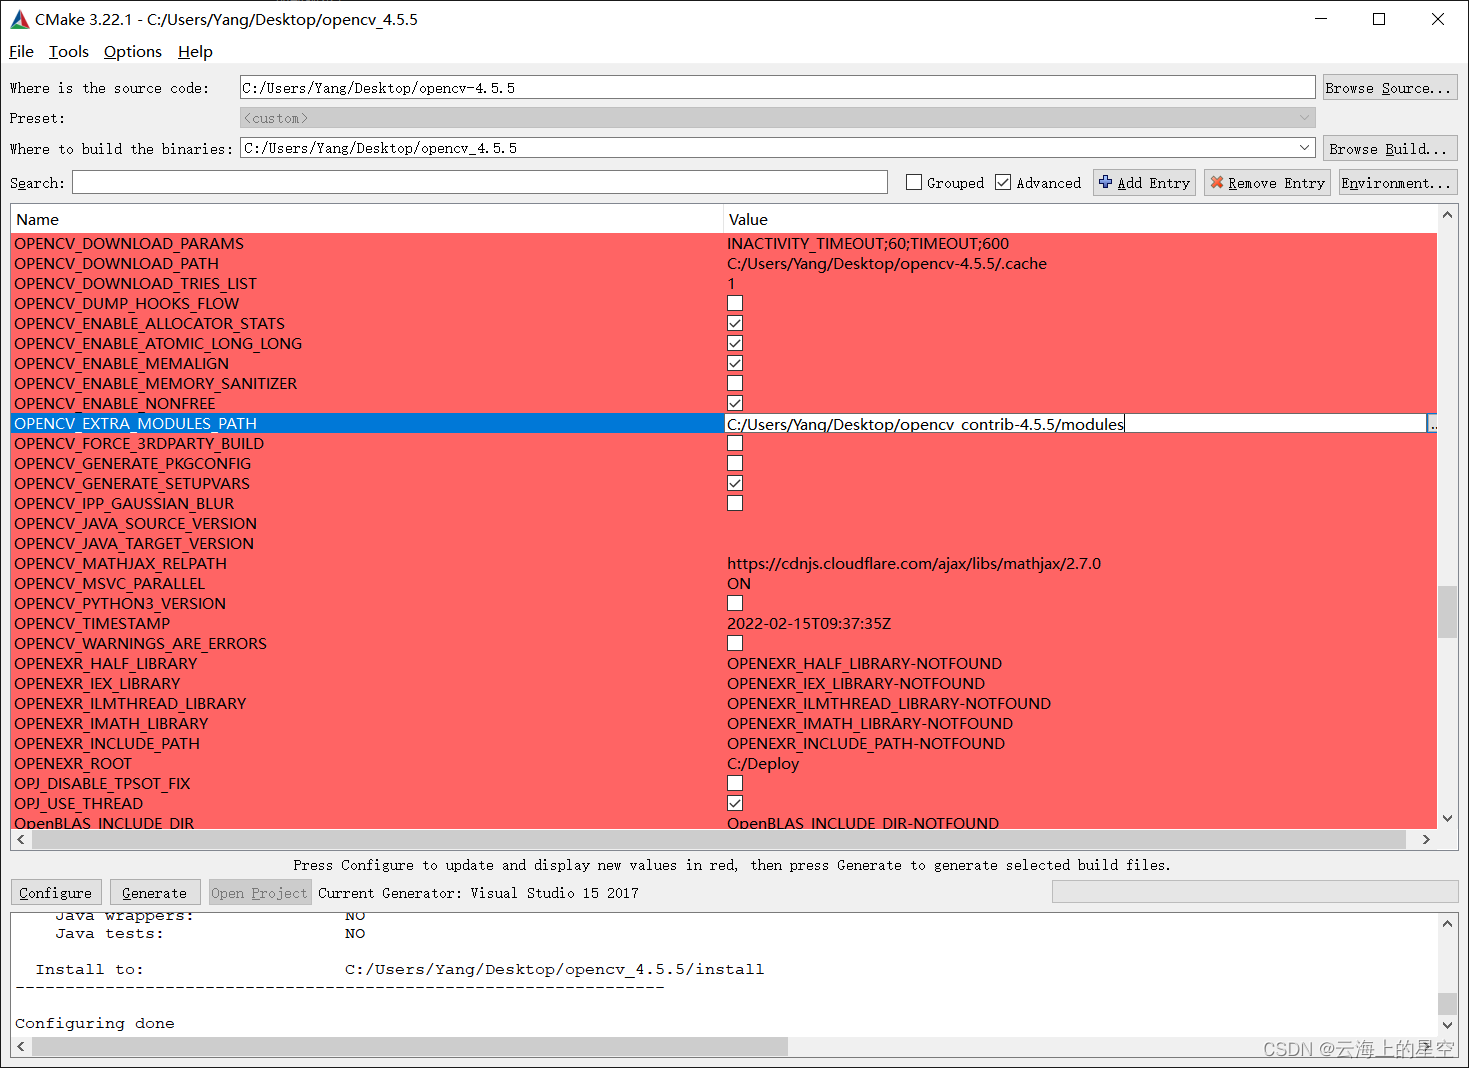The width and height of the screenshot is (1469, 1068).
Task: Uncheck the OPJ_USE_THREAD checkbox
Action: click(x=735, y=803)
